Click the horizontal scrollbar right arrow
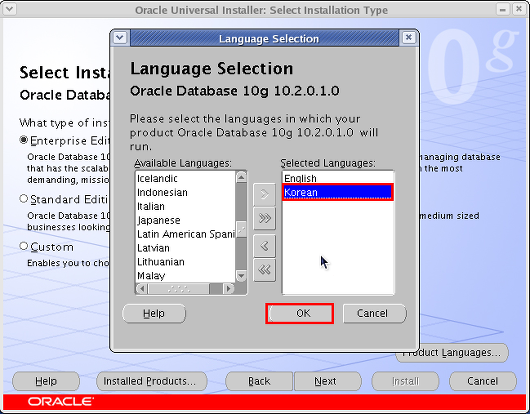This screenshot has height=414, width=530. [x=229, y=289]
